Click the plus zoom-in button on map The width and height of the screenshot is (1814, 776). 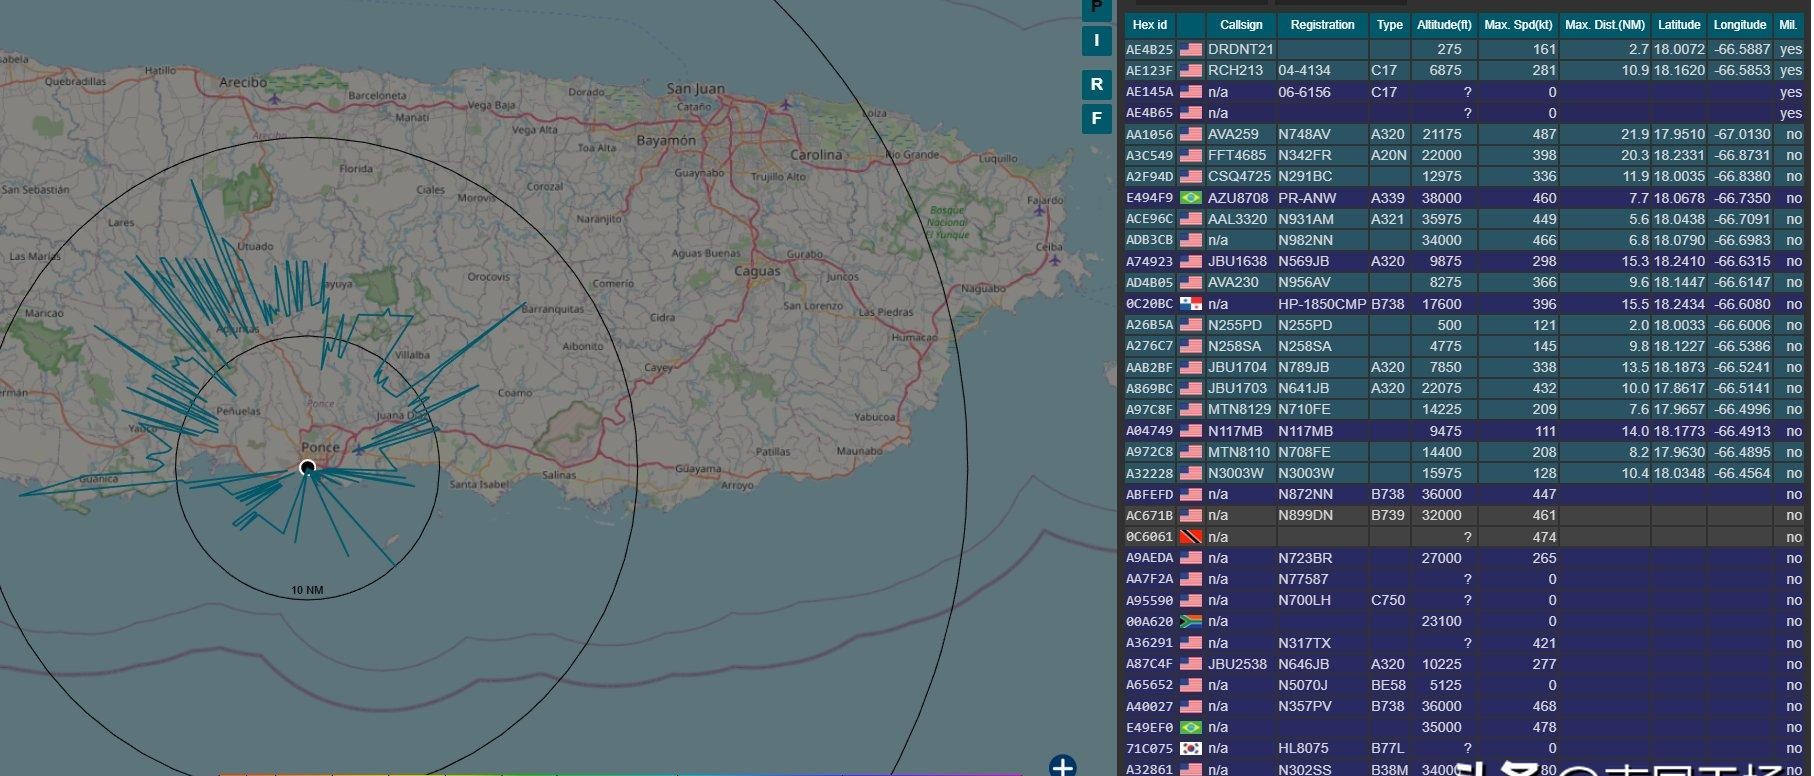(1062, 767)
